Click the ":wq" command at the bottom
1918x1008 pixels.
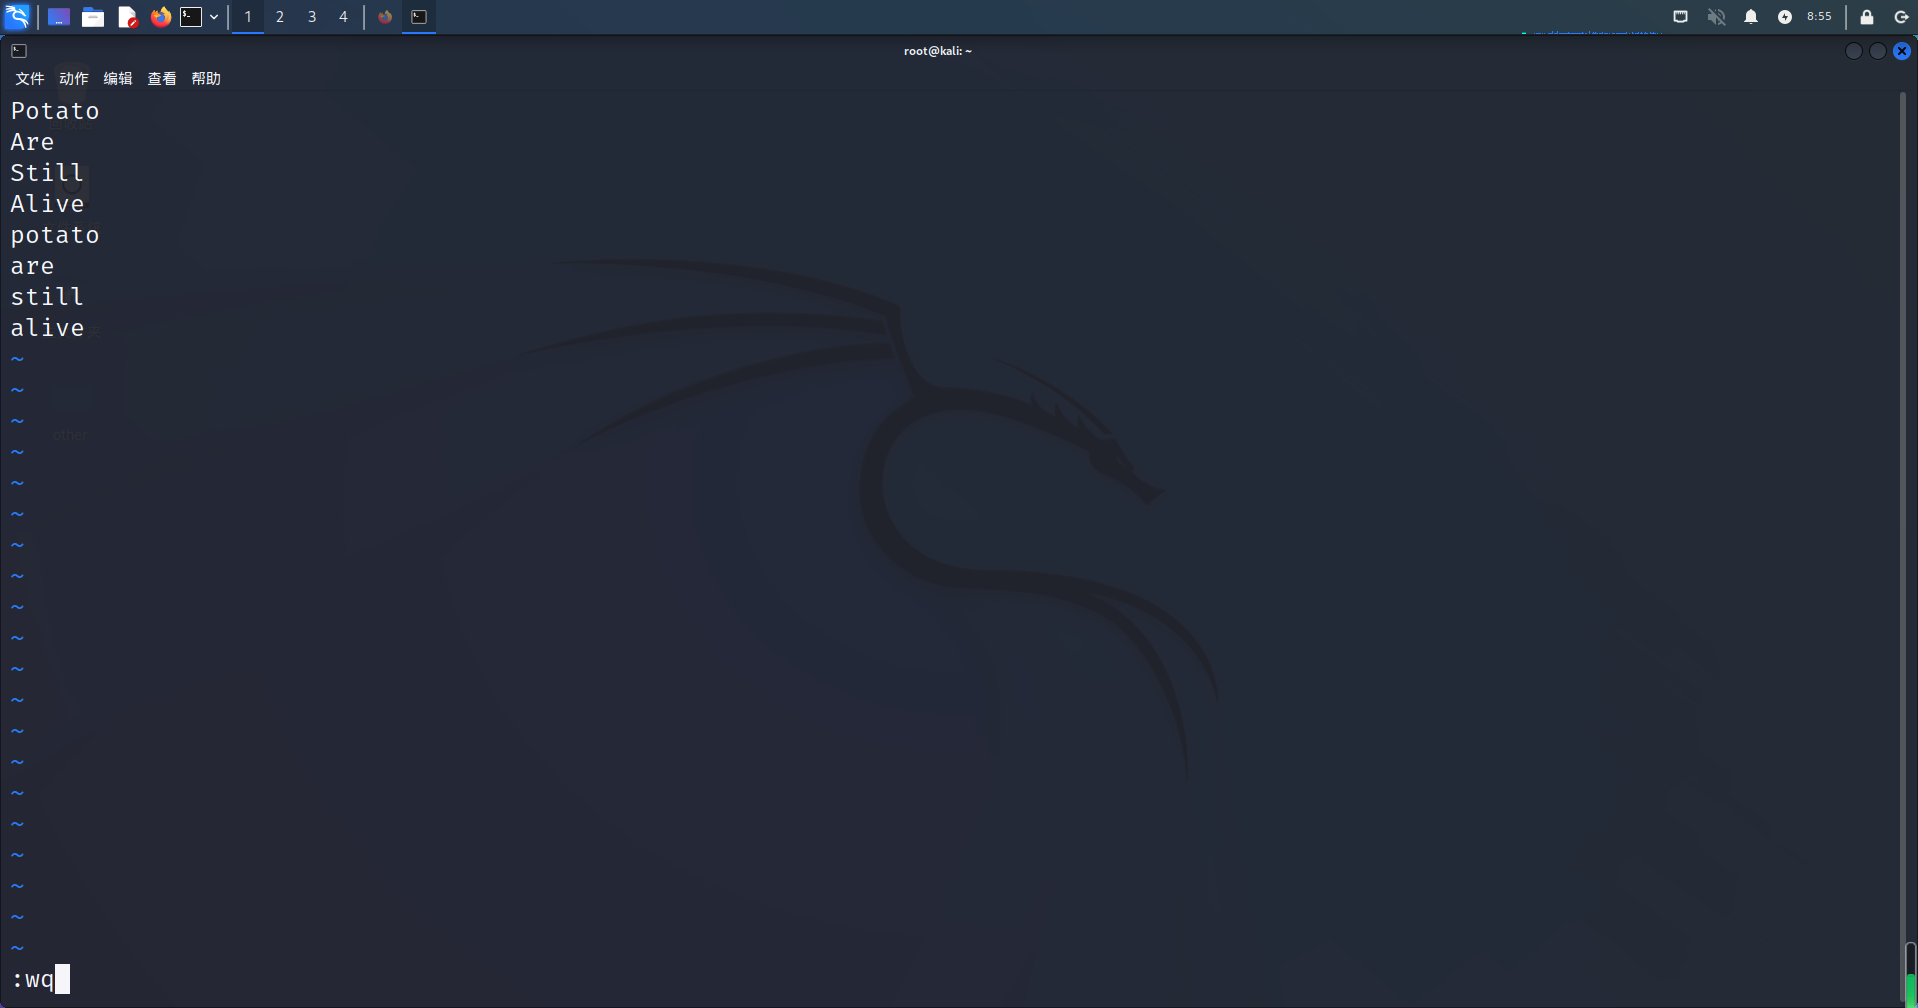click(33, 980)
